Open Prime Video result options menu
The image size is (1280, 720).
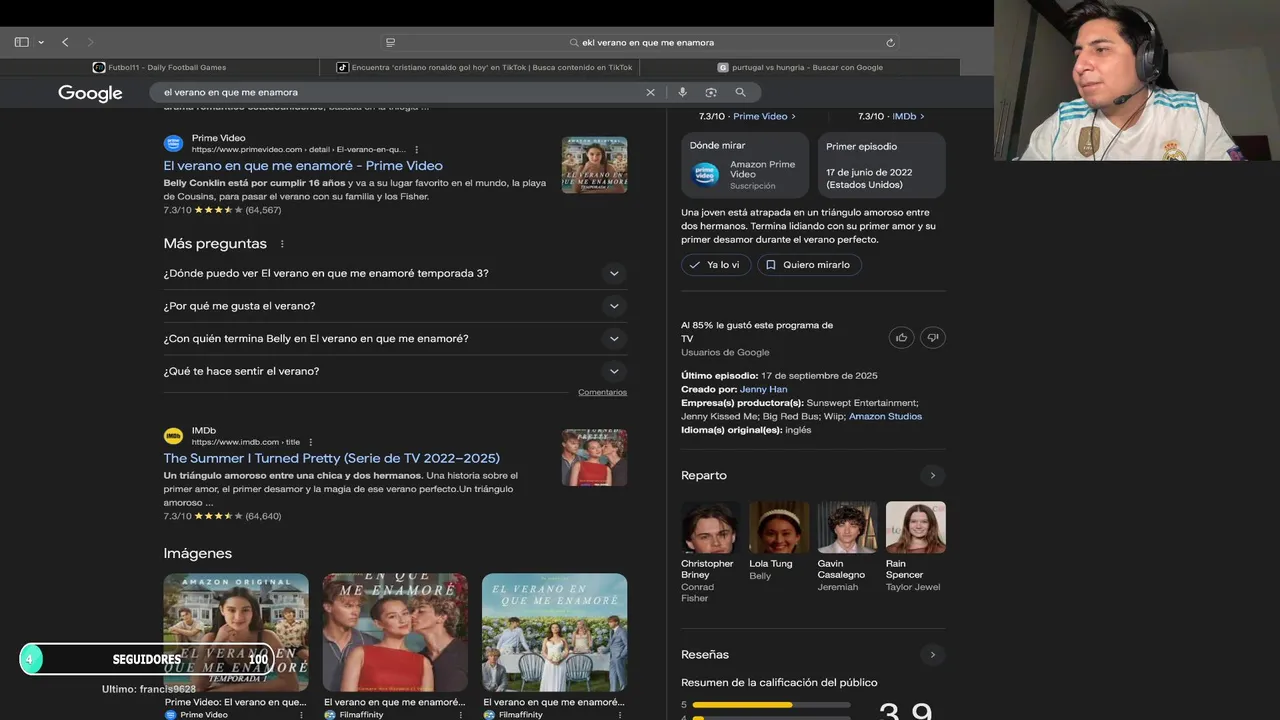click(x=417, y=150)
